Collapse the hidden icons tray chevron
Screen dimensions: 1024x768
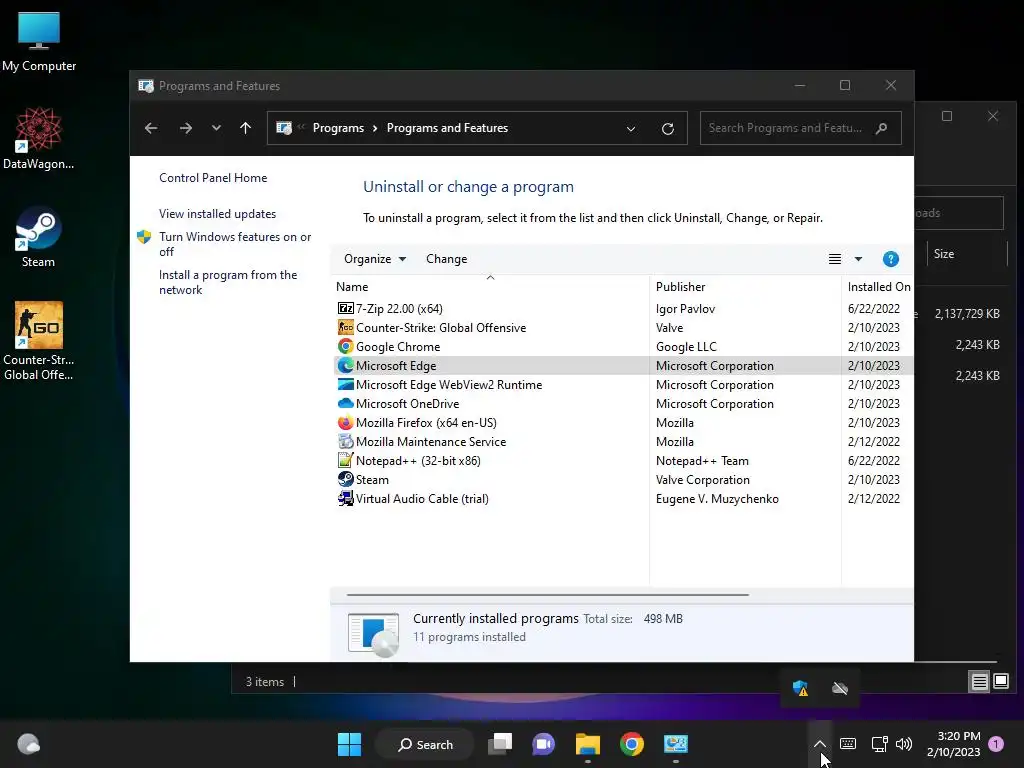(820, 744)
